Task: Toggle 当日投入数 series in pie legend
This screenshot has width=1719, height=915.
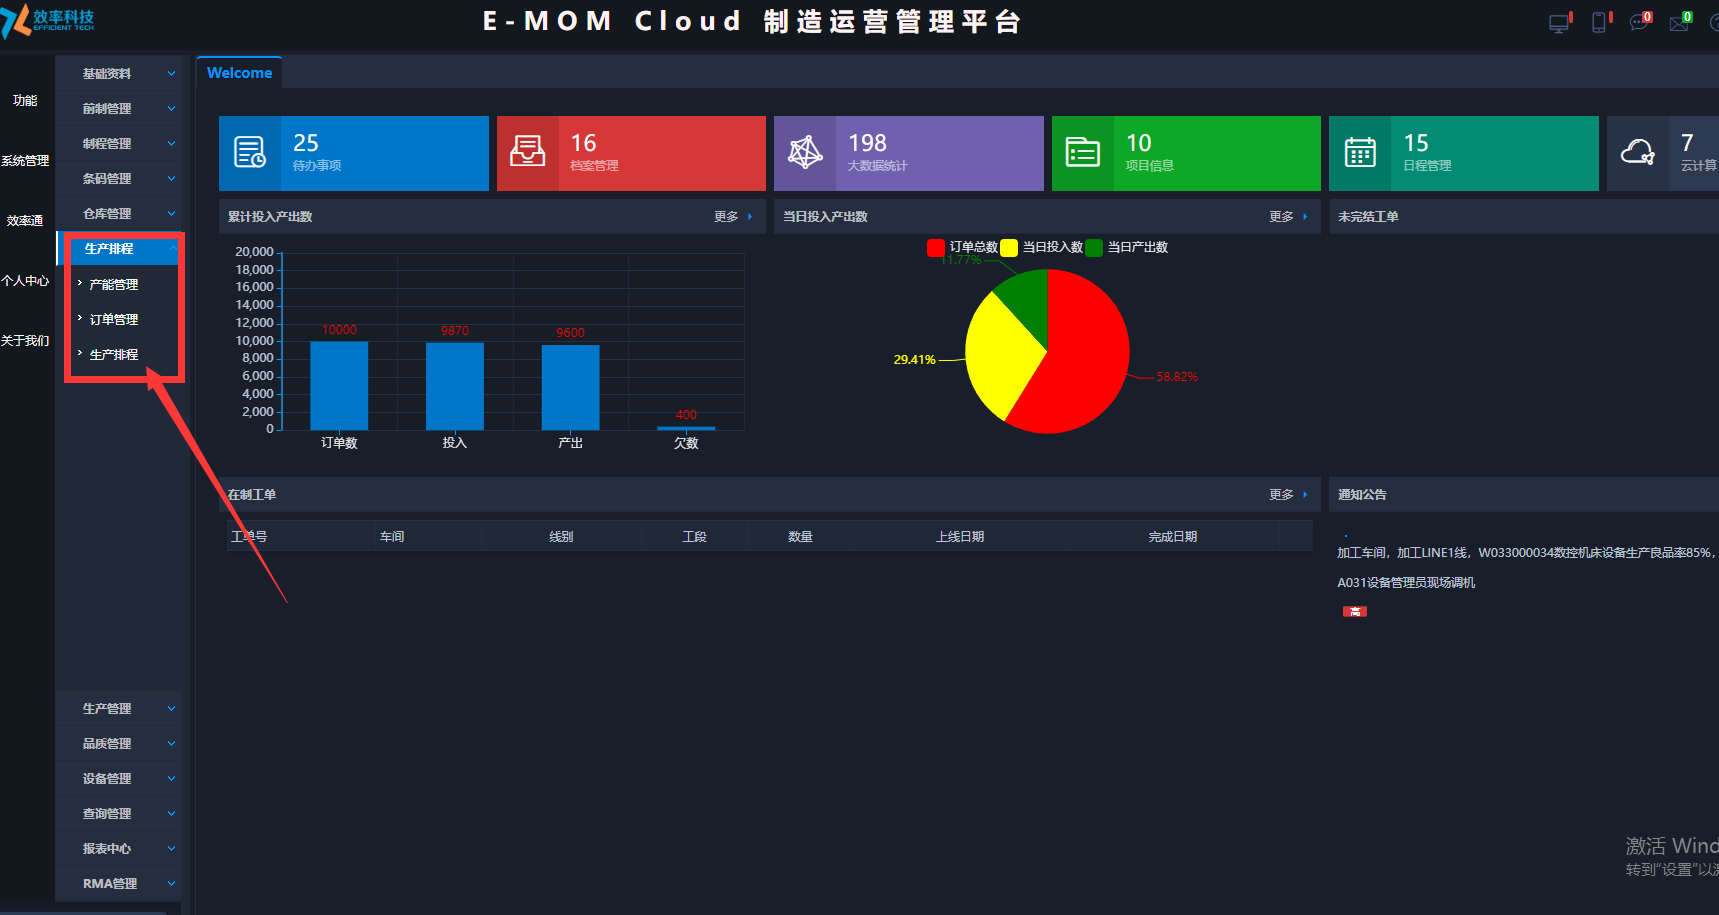Action: pos(1042,247)
